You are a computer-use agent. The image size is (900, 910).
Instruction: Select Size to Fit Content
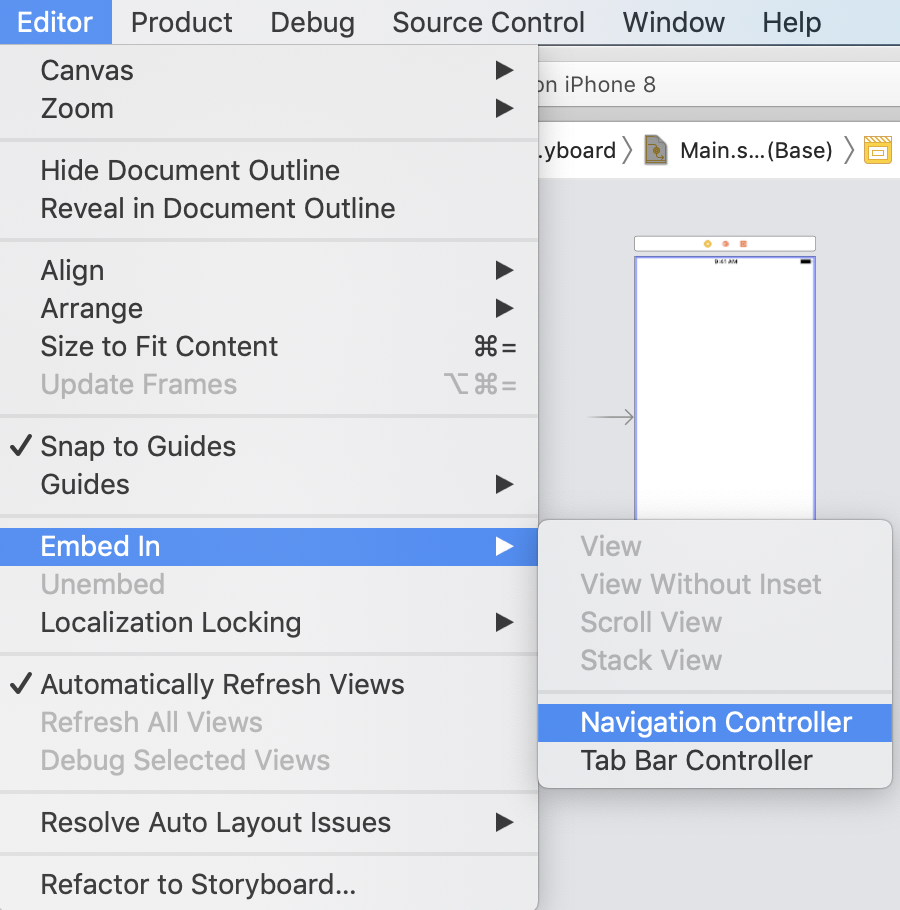(x=269, y=346)
